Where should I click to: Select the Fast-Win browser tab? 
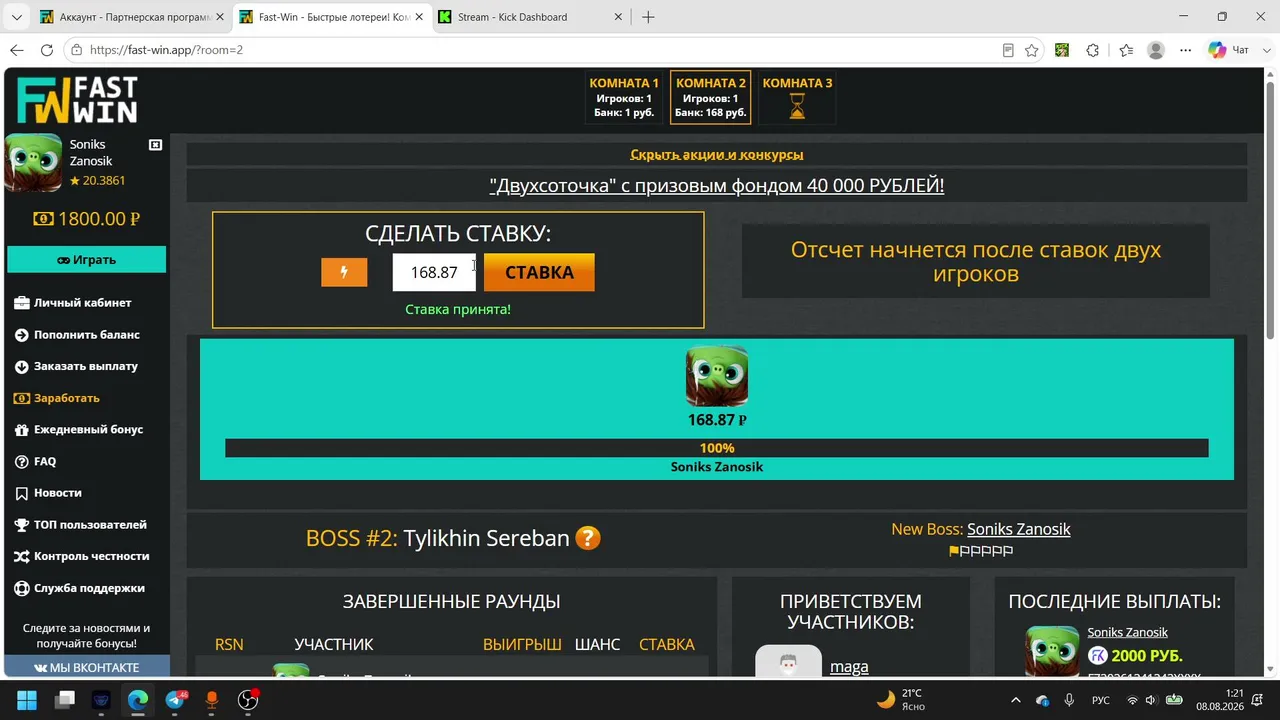click(x=331, y=17)
